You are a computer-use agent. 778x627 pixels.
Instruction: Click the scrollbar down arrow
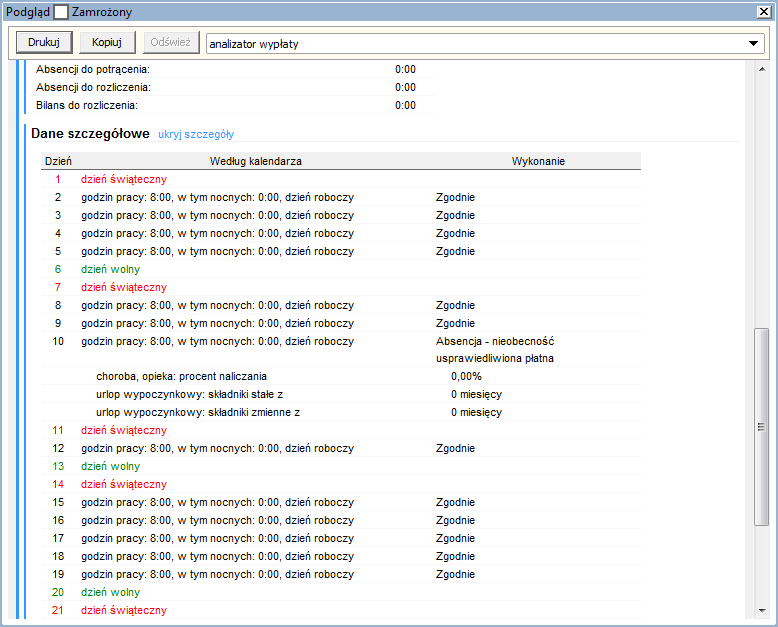(x=761, y=612)
